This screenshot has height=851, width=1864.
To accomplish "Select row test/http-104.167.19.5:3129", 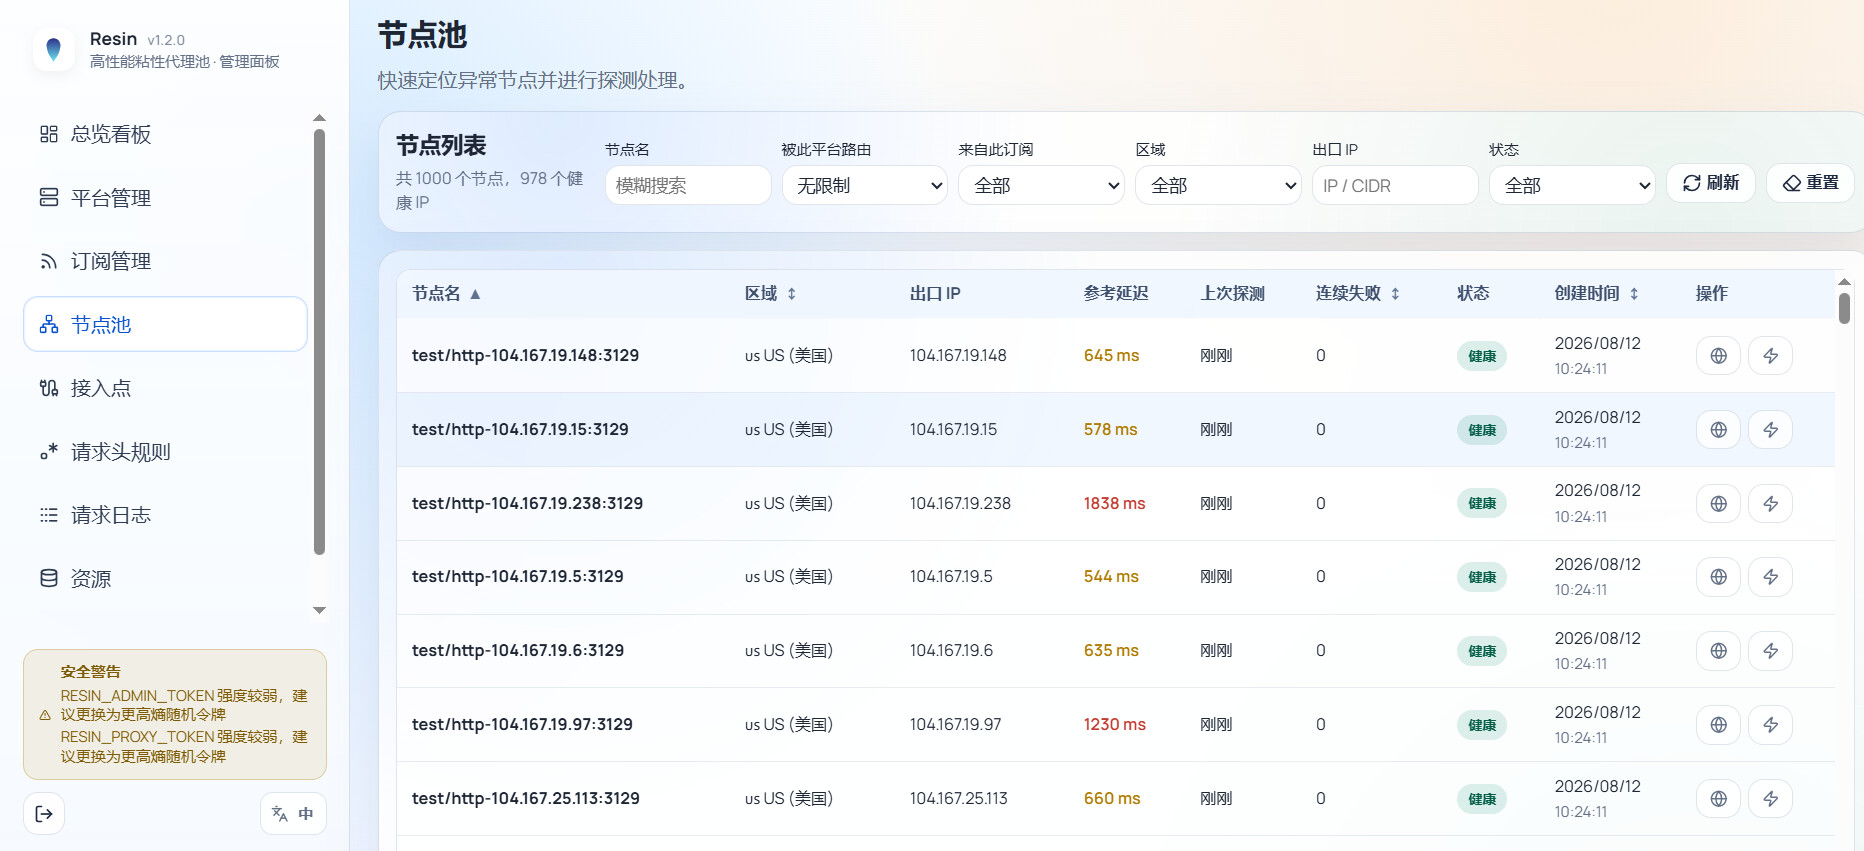I will click(1115, 577).
